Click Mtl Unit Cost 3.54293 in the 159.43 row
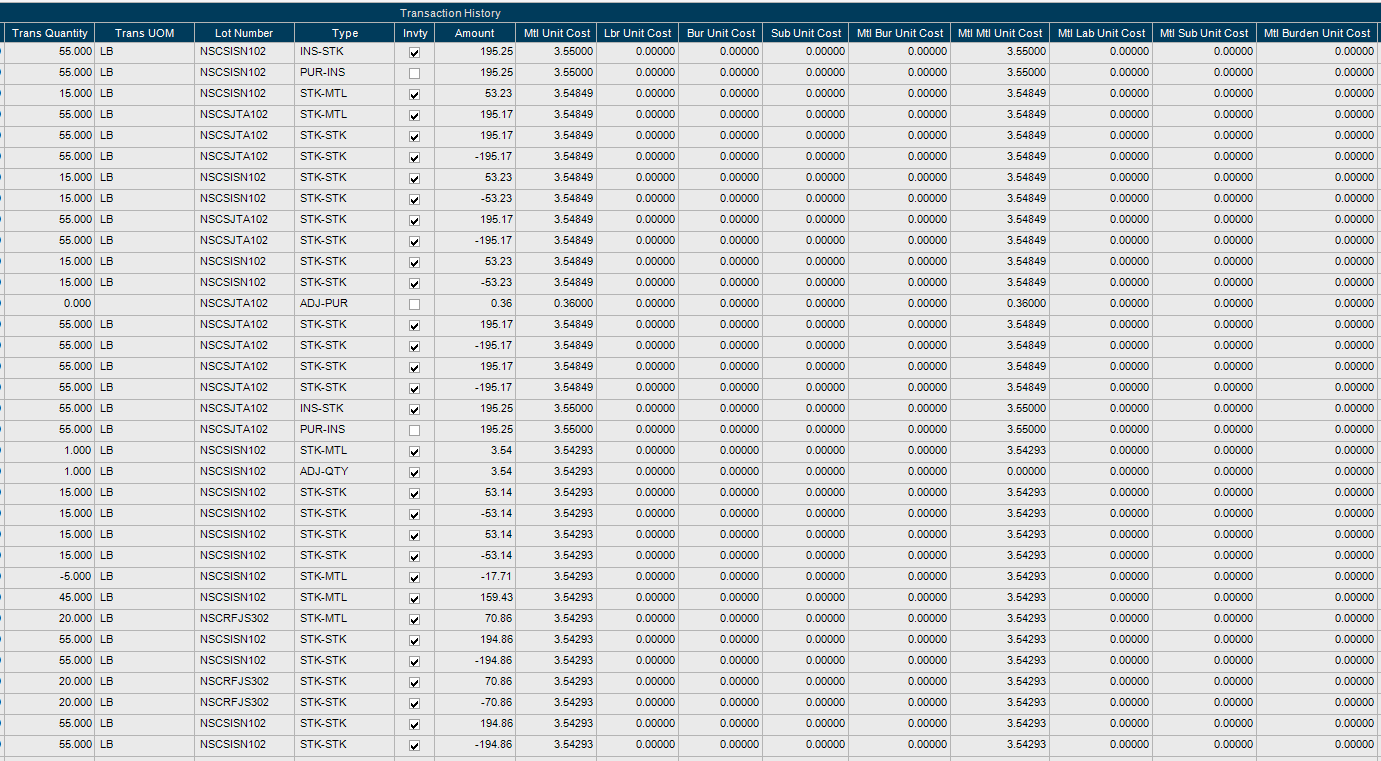This screenshot has height=761, width=1381. (557, 598)
